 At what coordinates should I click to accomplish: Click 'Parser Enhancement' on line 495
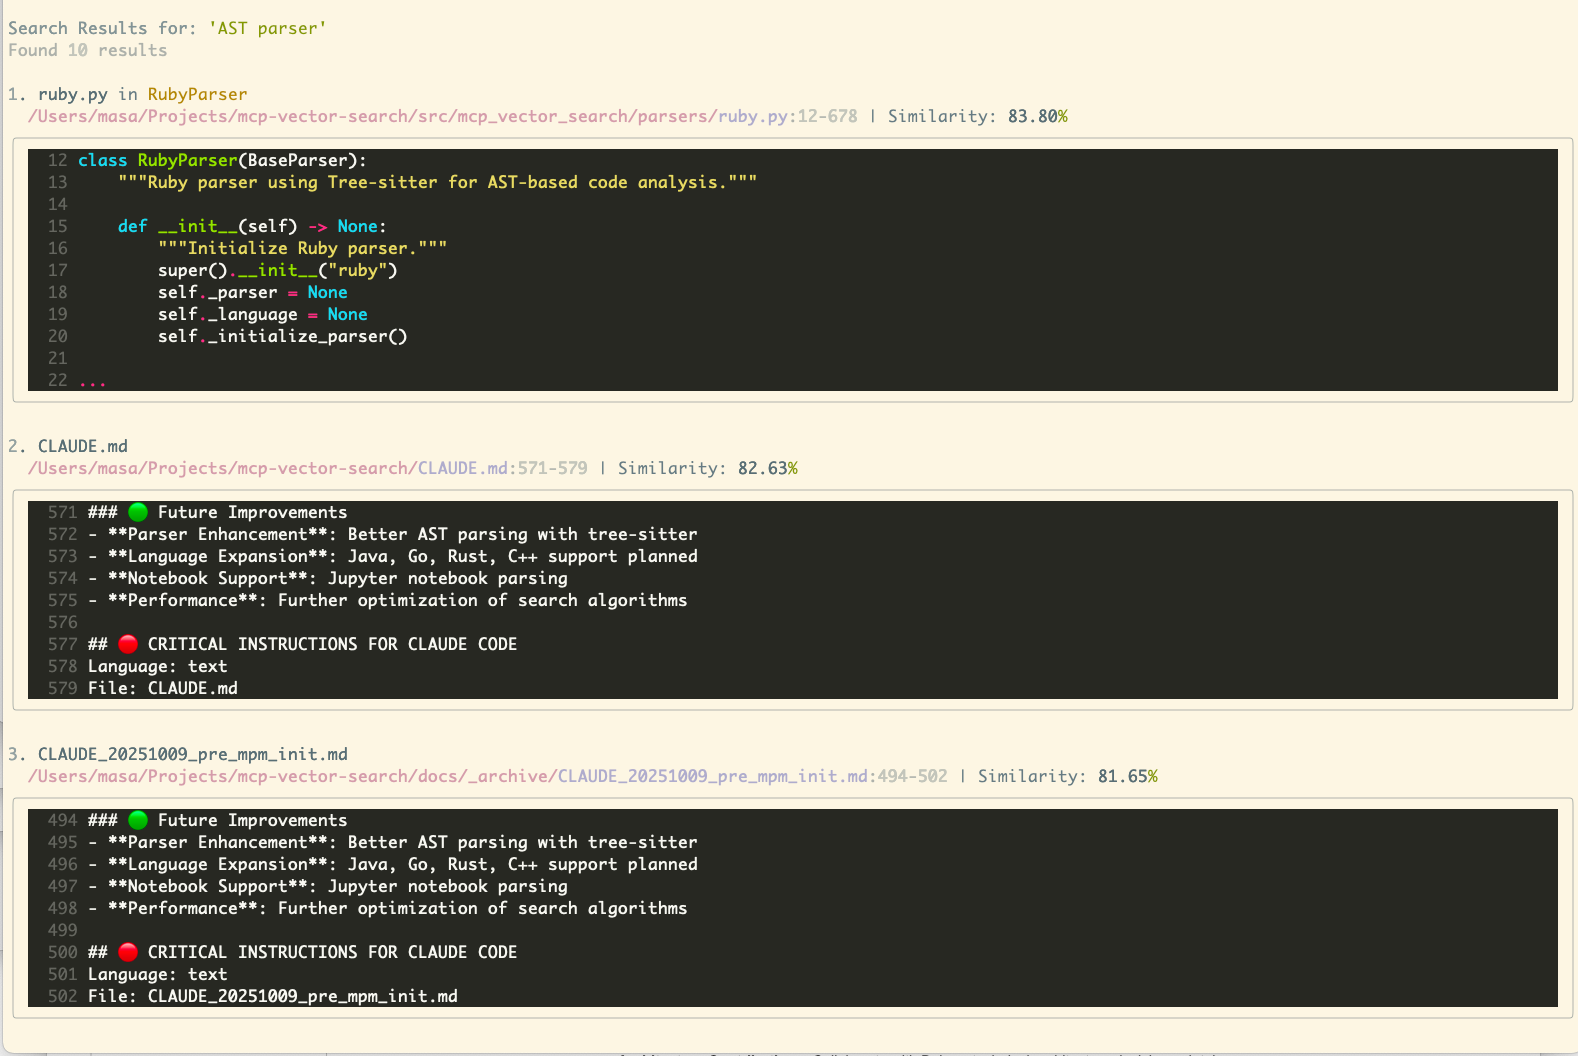coord(218,842)
